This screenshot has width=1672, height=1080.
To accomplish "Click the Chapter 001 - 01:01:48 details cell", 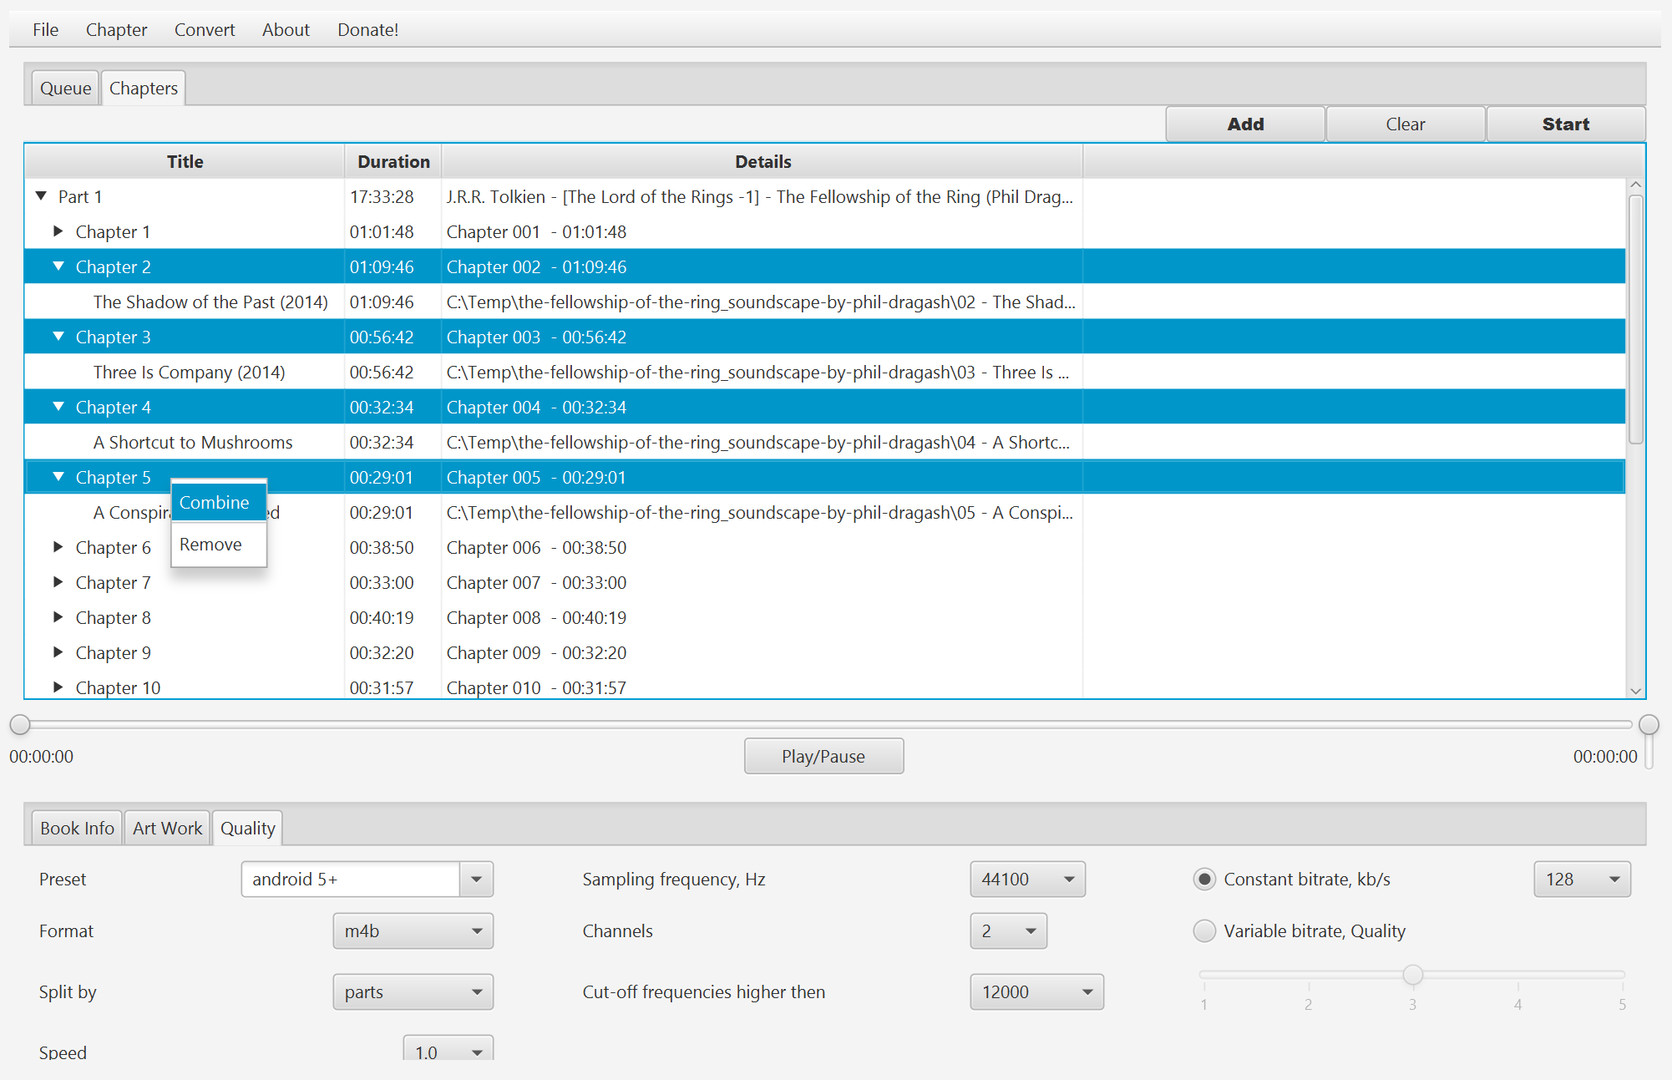I will point(762,232).
